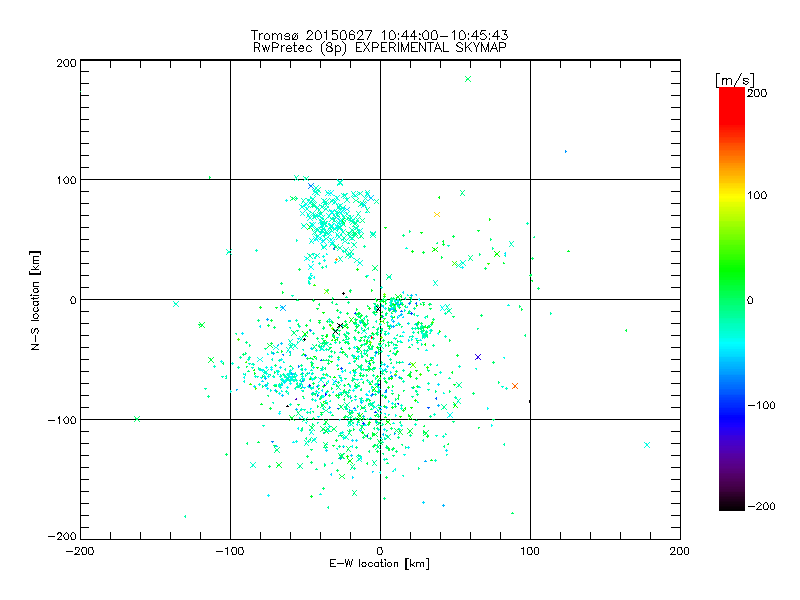Click the green X marker at far left on -100 line
Image resolution: width=800 pixels, height=600 pixels.
tap(137, 419)
